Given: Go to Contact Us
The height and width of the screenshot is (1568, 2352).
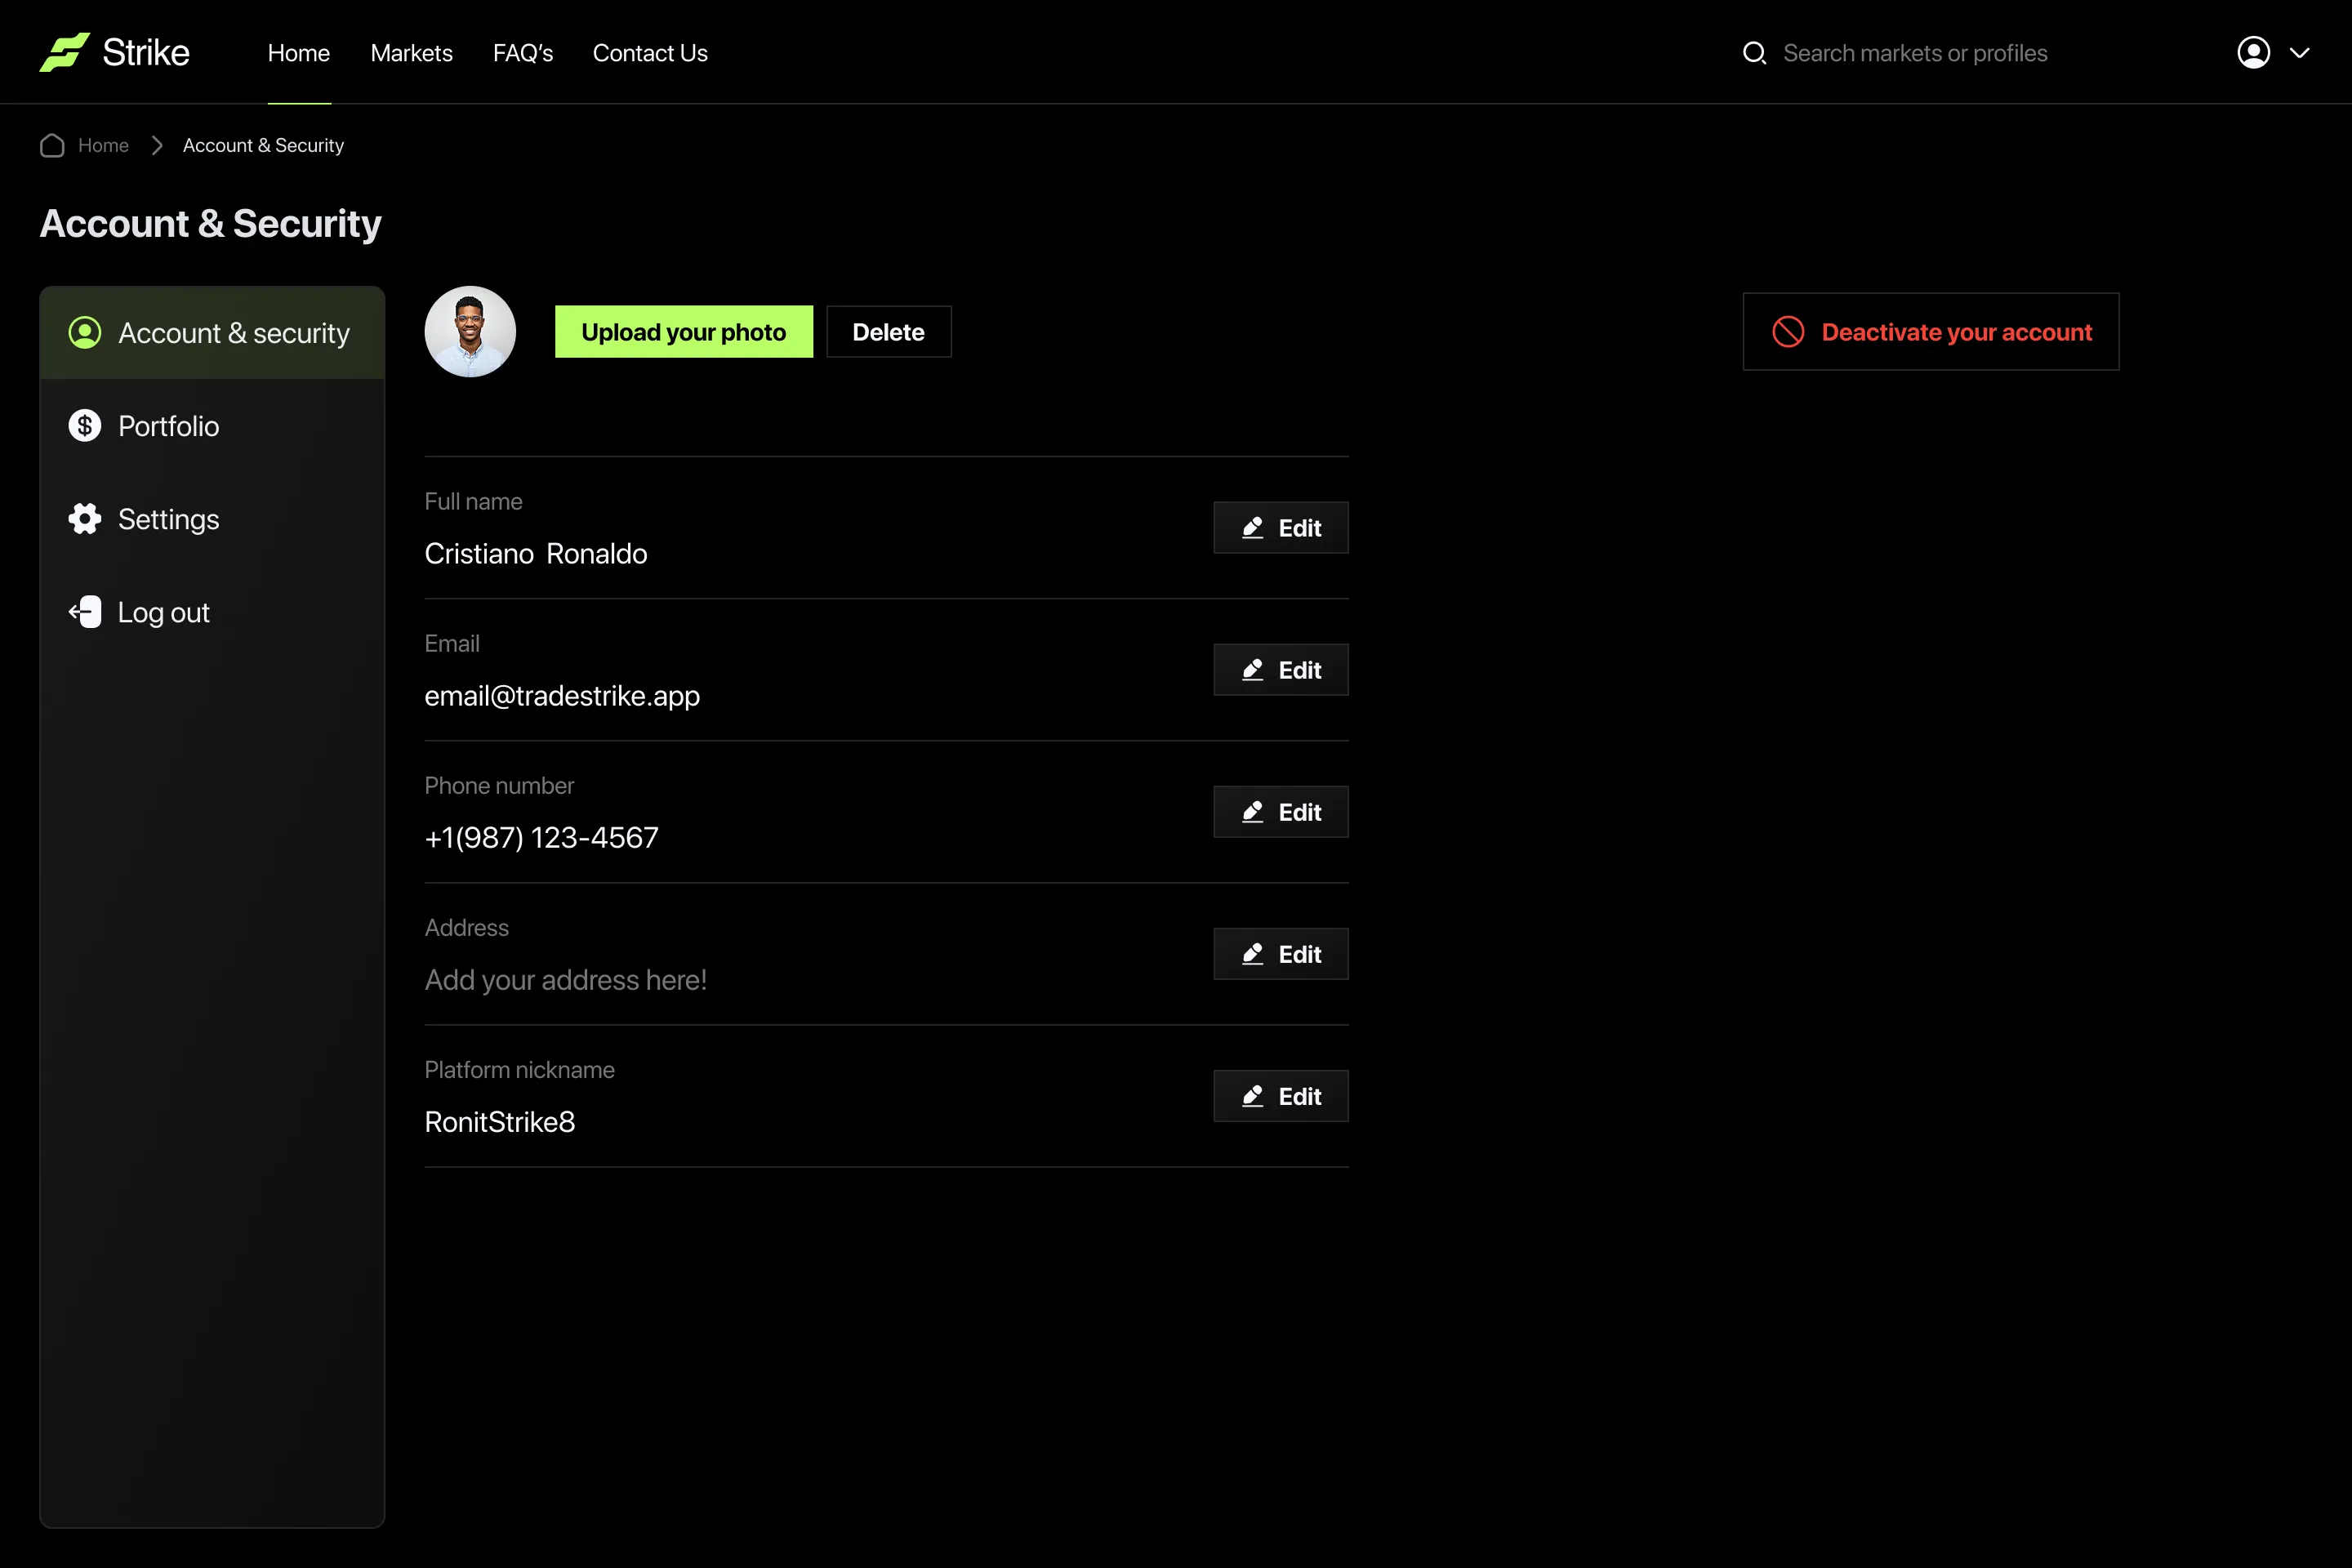Looking at the screenshot, I should (650, 53).
